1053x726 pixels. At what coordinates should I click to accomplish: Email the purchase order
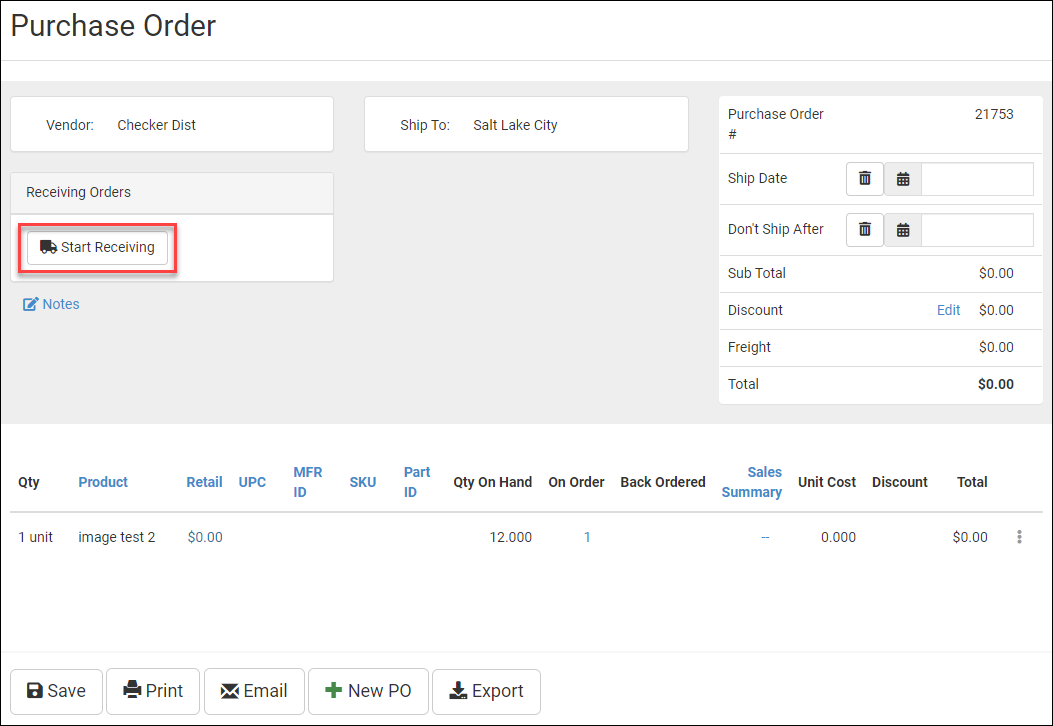tap(254, 691)
